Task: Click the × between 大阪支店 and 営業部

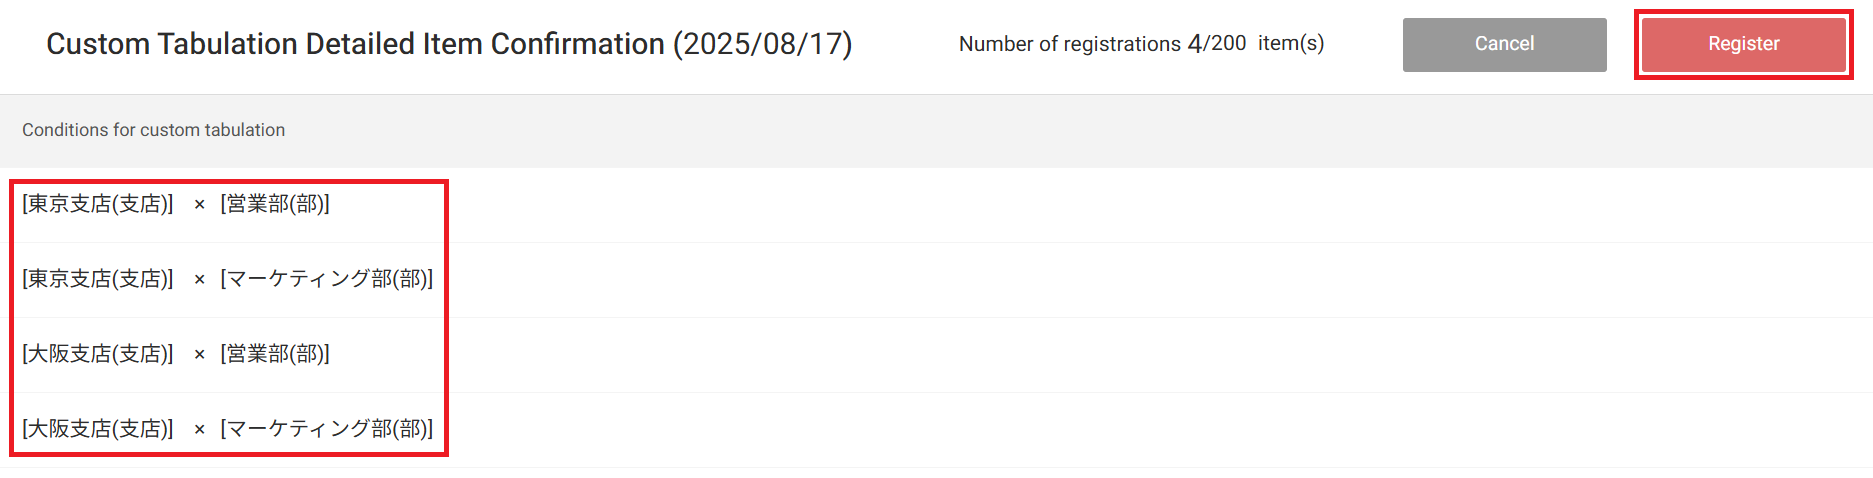Action: click(199, 355)
